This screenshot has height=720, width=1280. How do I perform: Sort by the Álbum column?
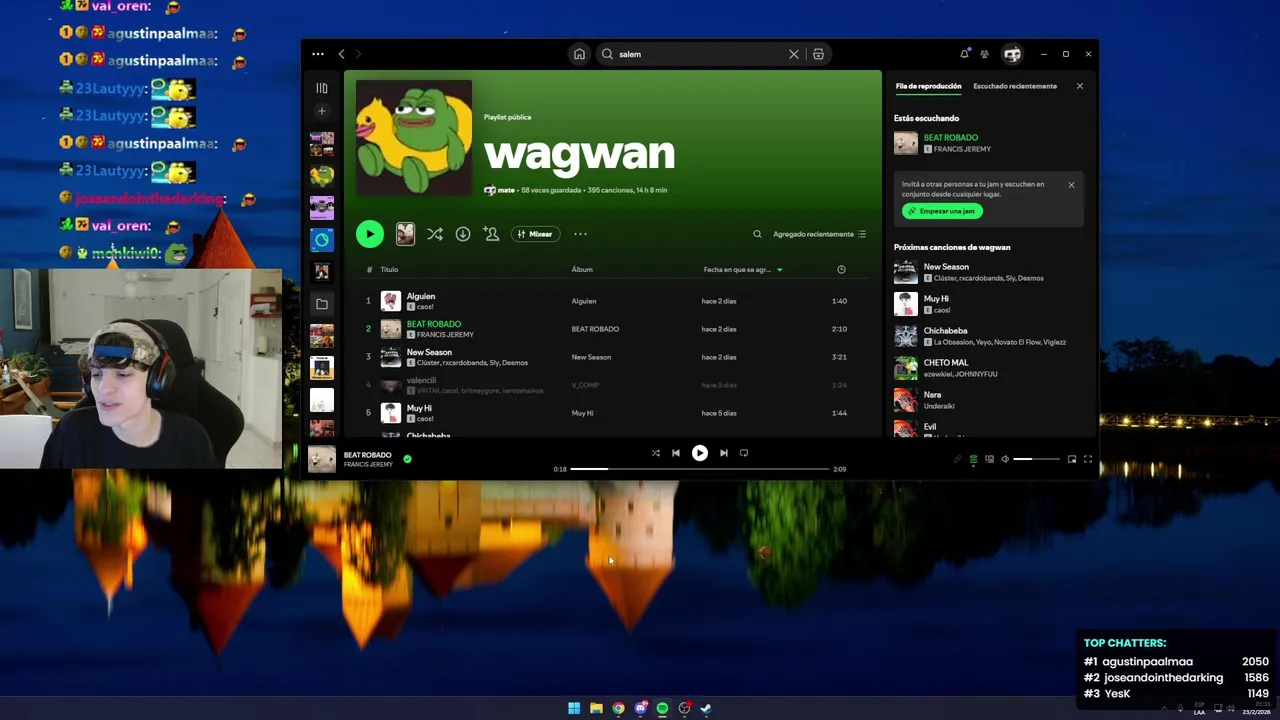coord(582,269)
